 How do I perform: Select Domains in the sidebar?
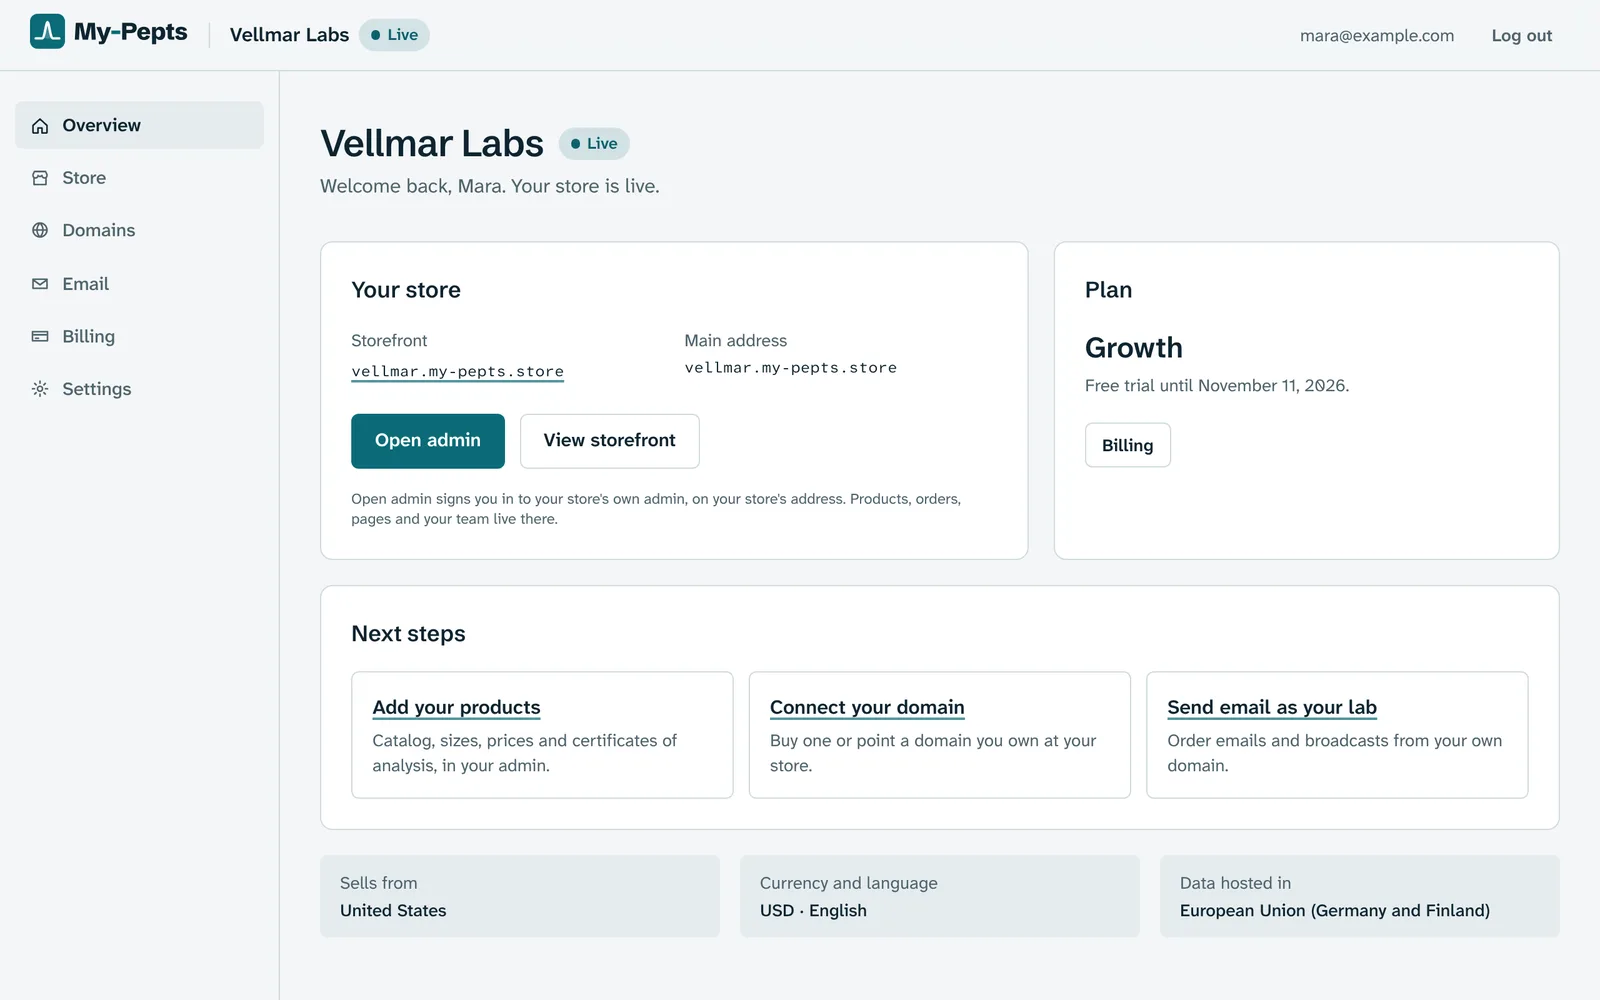[x=140, y=230]
